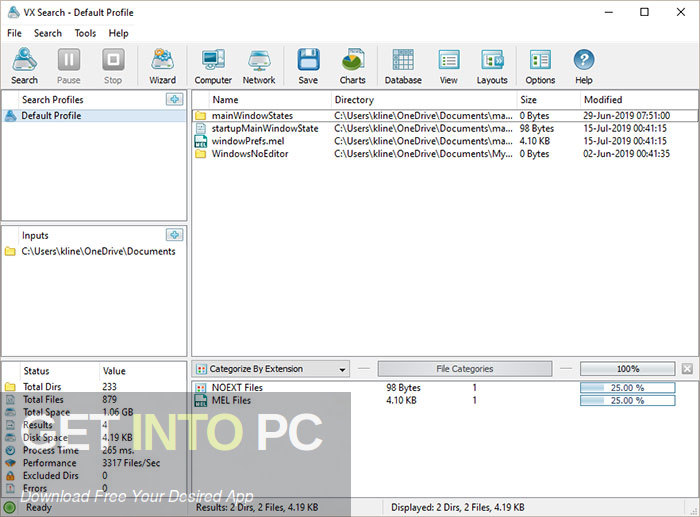Click the Excluded Dirs status row
This screenshot has width=700, height=517.
pos(95,476)
